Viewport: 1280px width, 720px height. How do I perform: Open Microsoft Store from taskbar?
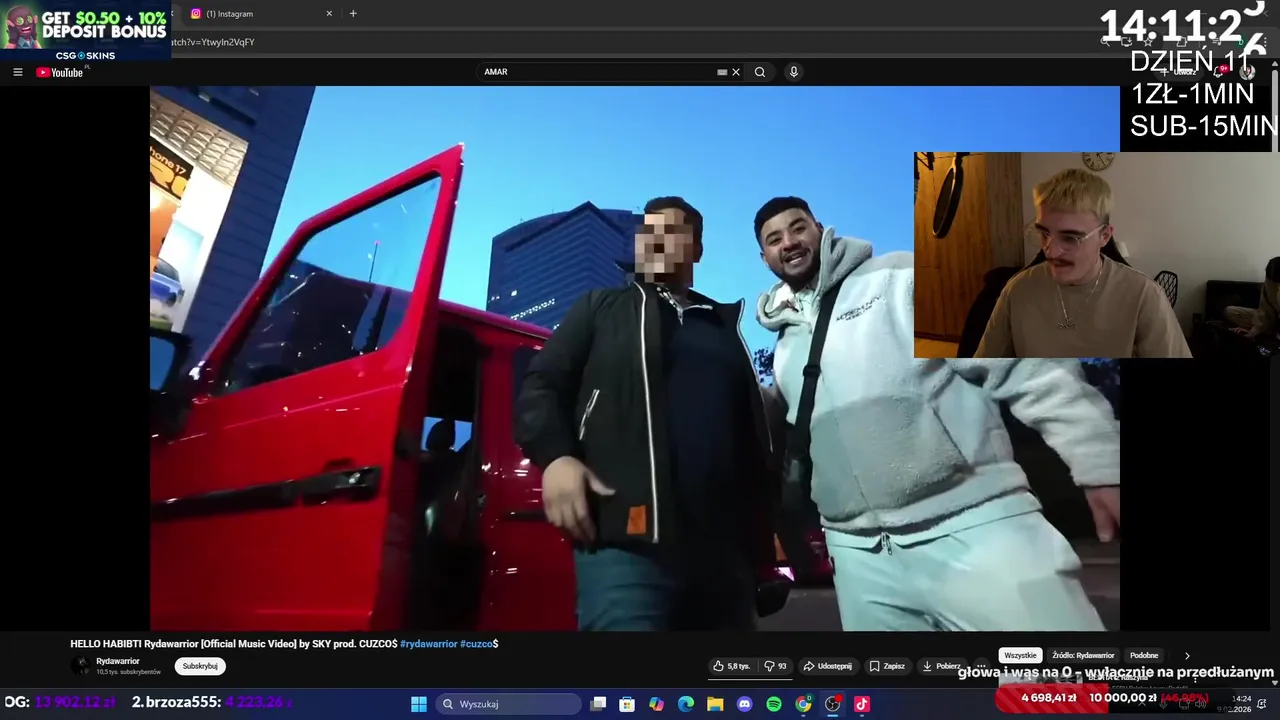click(x=627, y=704)
